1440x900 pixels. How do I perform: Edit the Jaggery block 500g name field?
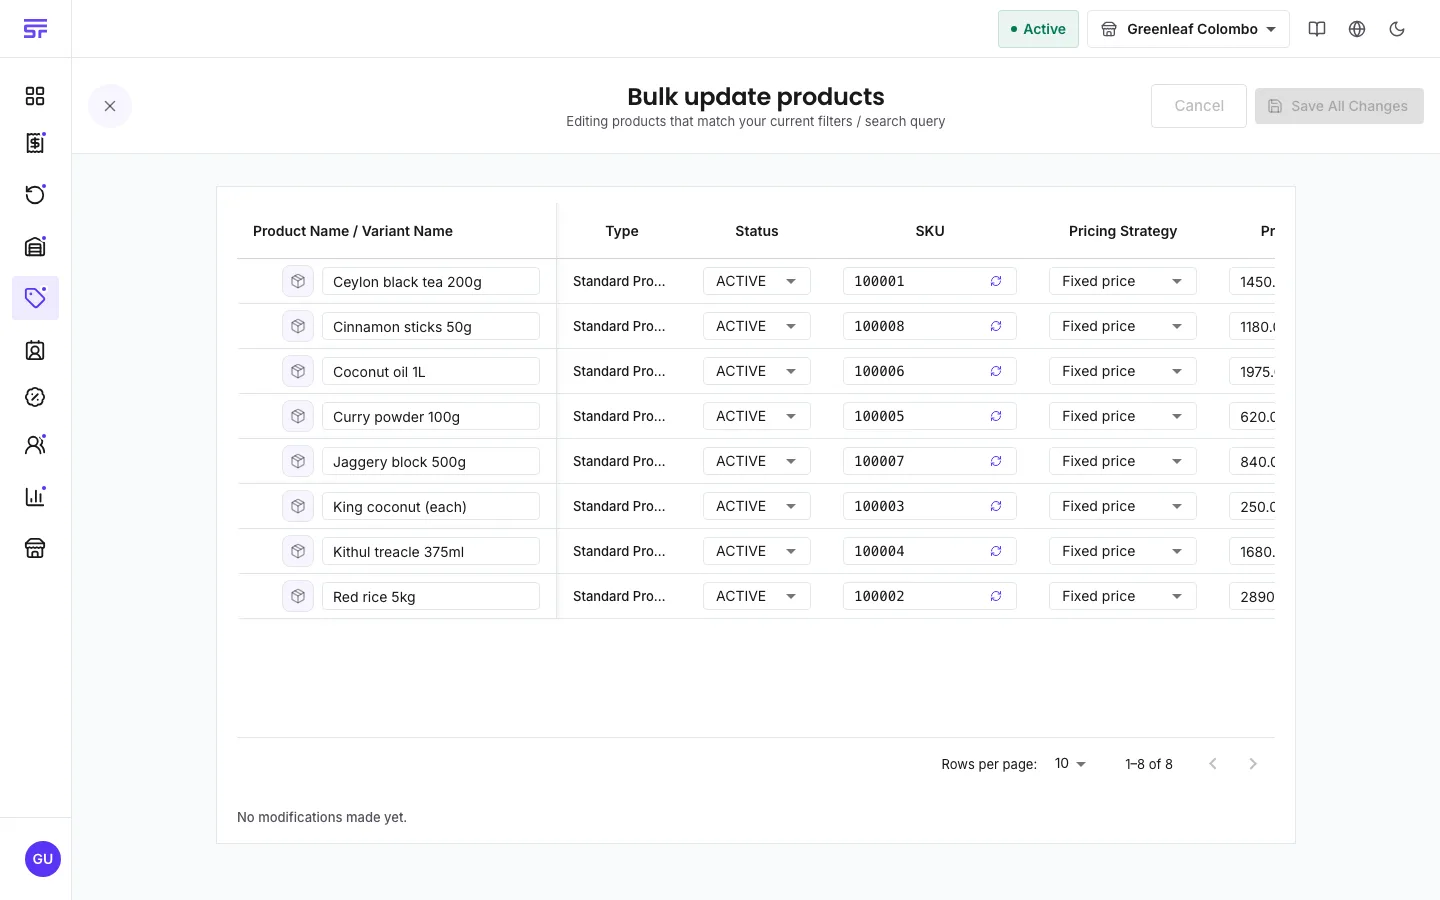pyautogui.click(x=431, y=461)
